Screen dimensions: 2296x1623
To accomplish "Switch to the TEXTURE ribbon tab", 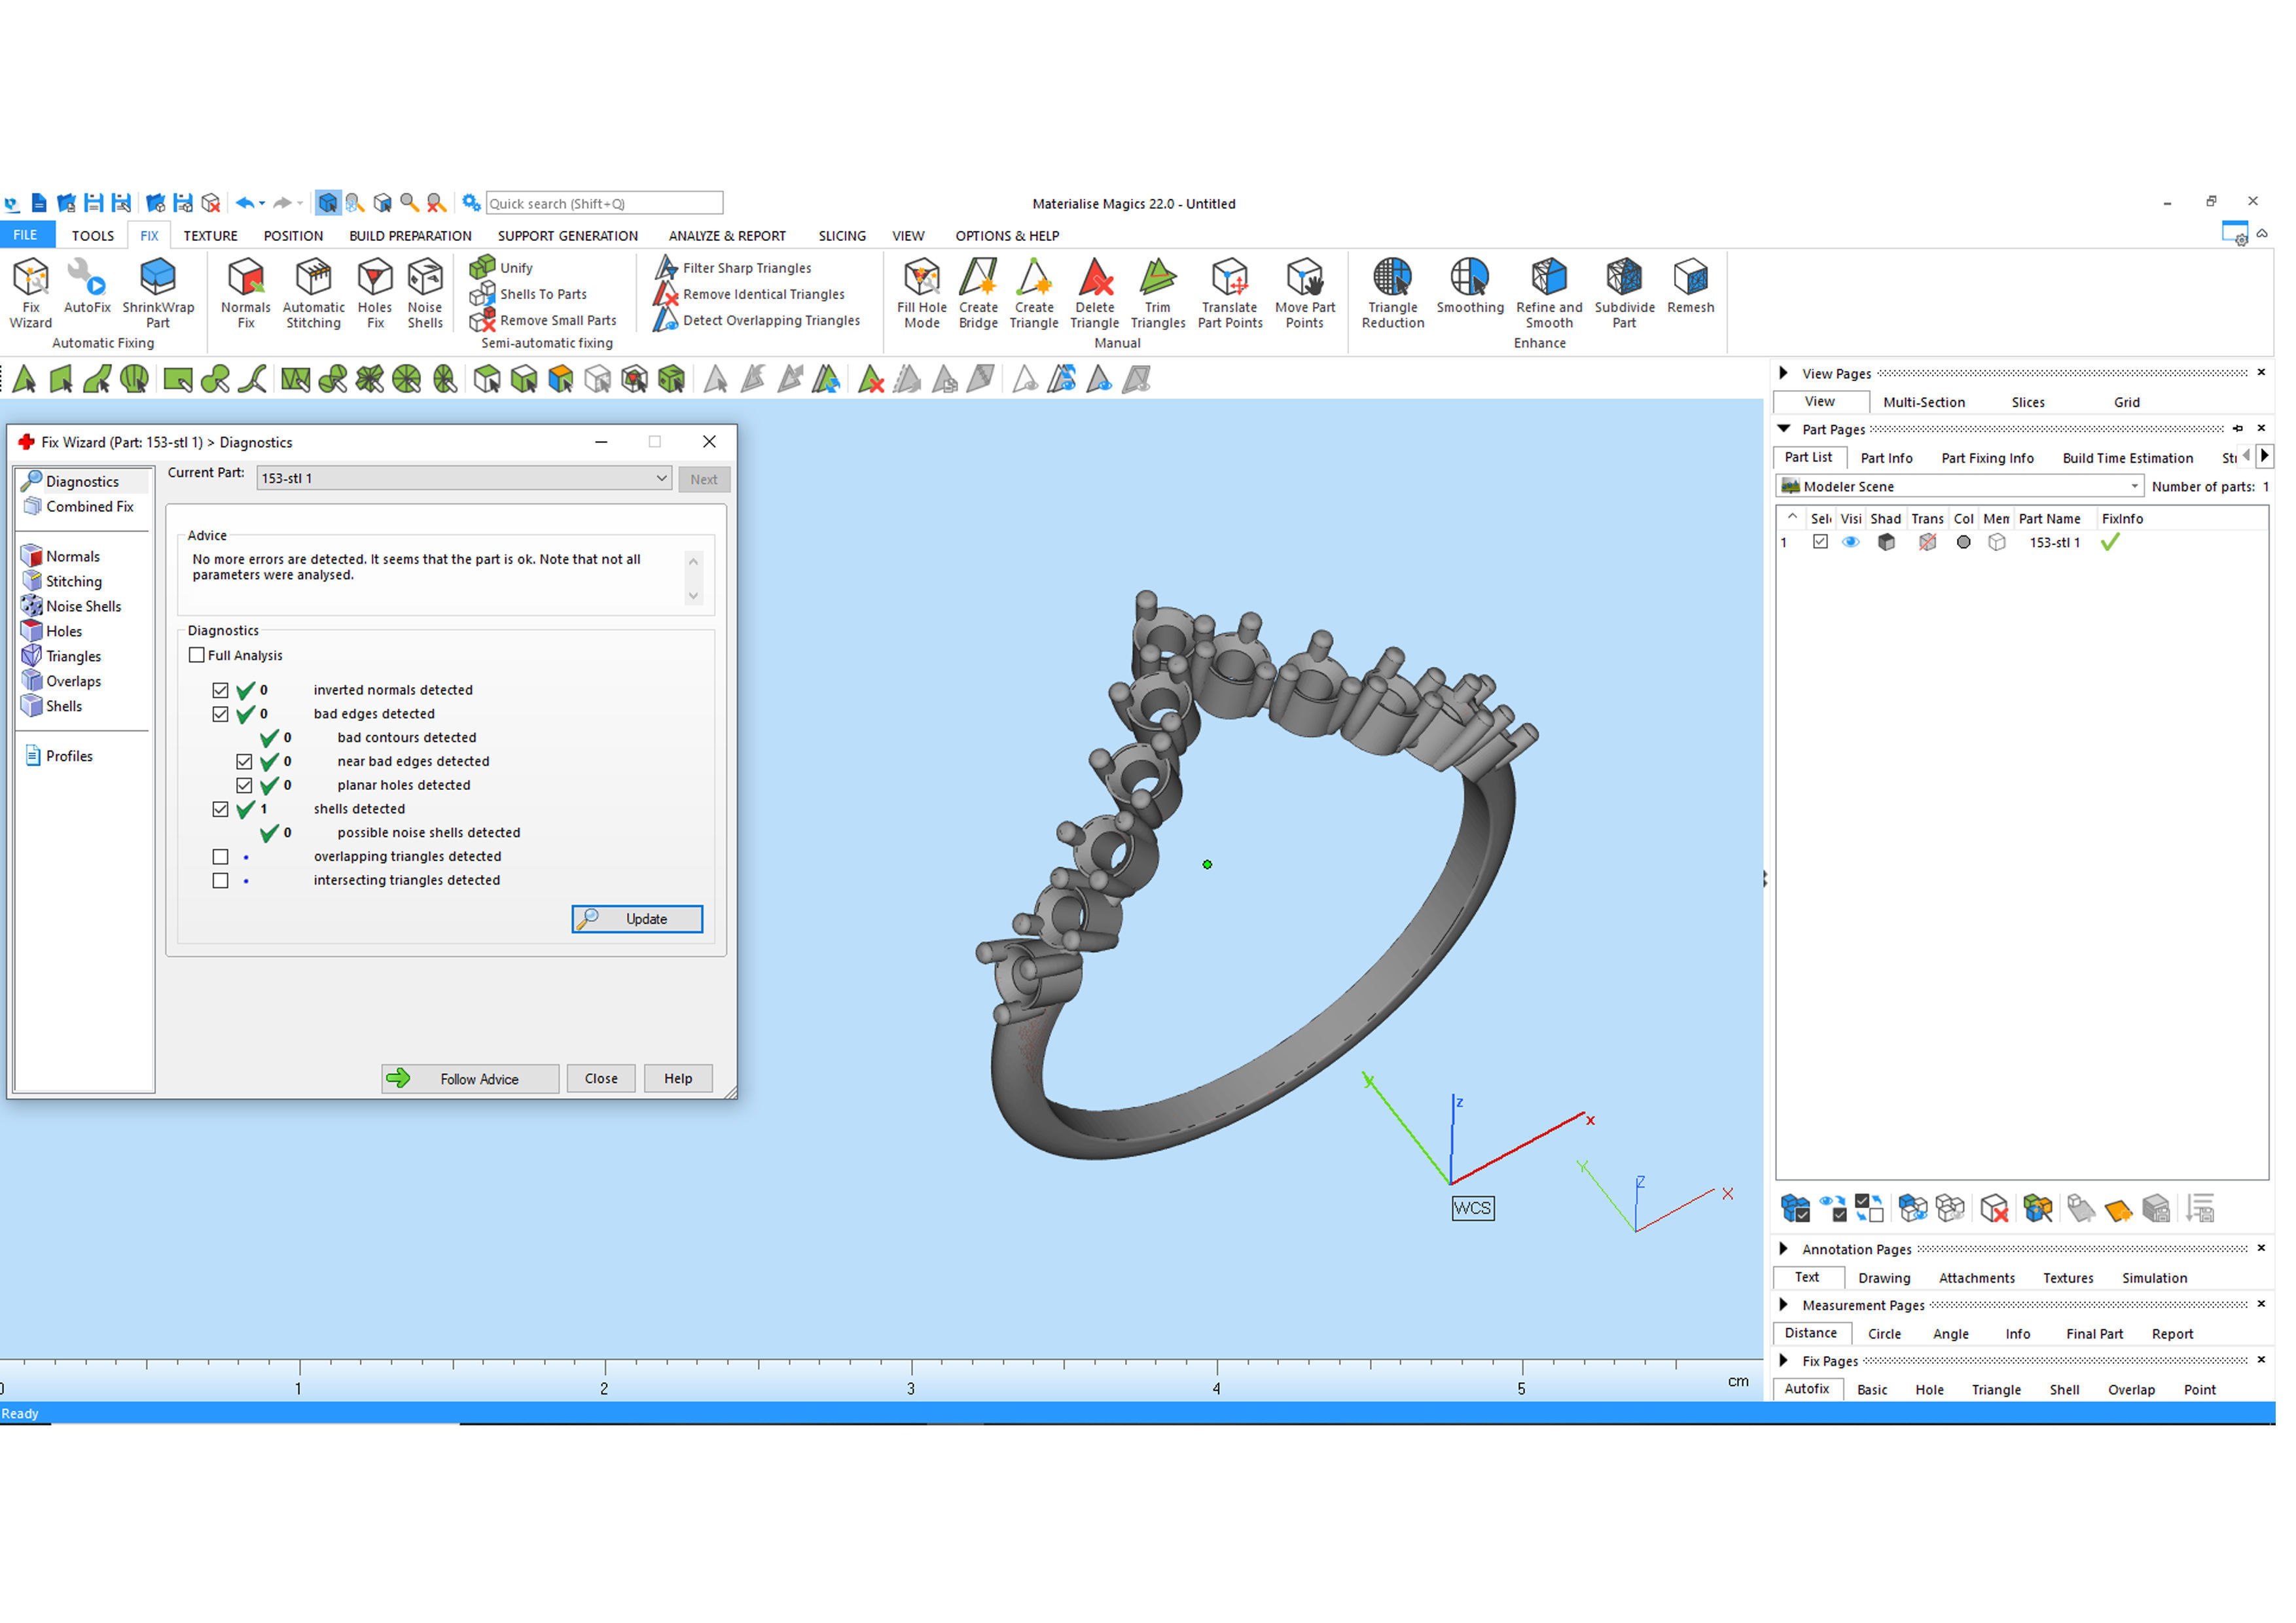I will (x=210, y=236).
